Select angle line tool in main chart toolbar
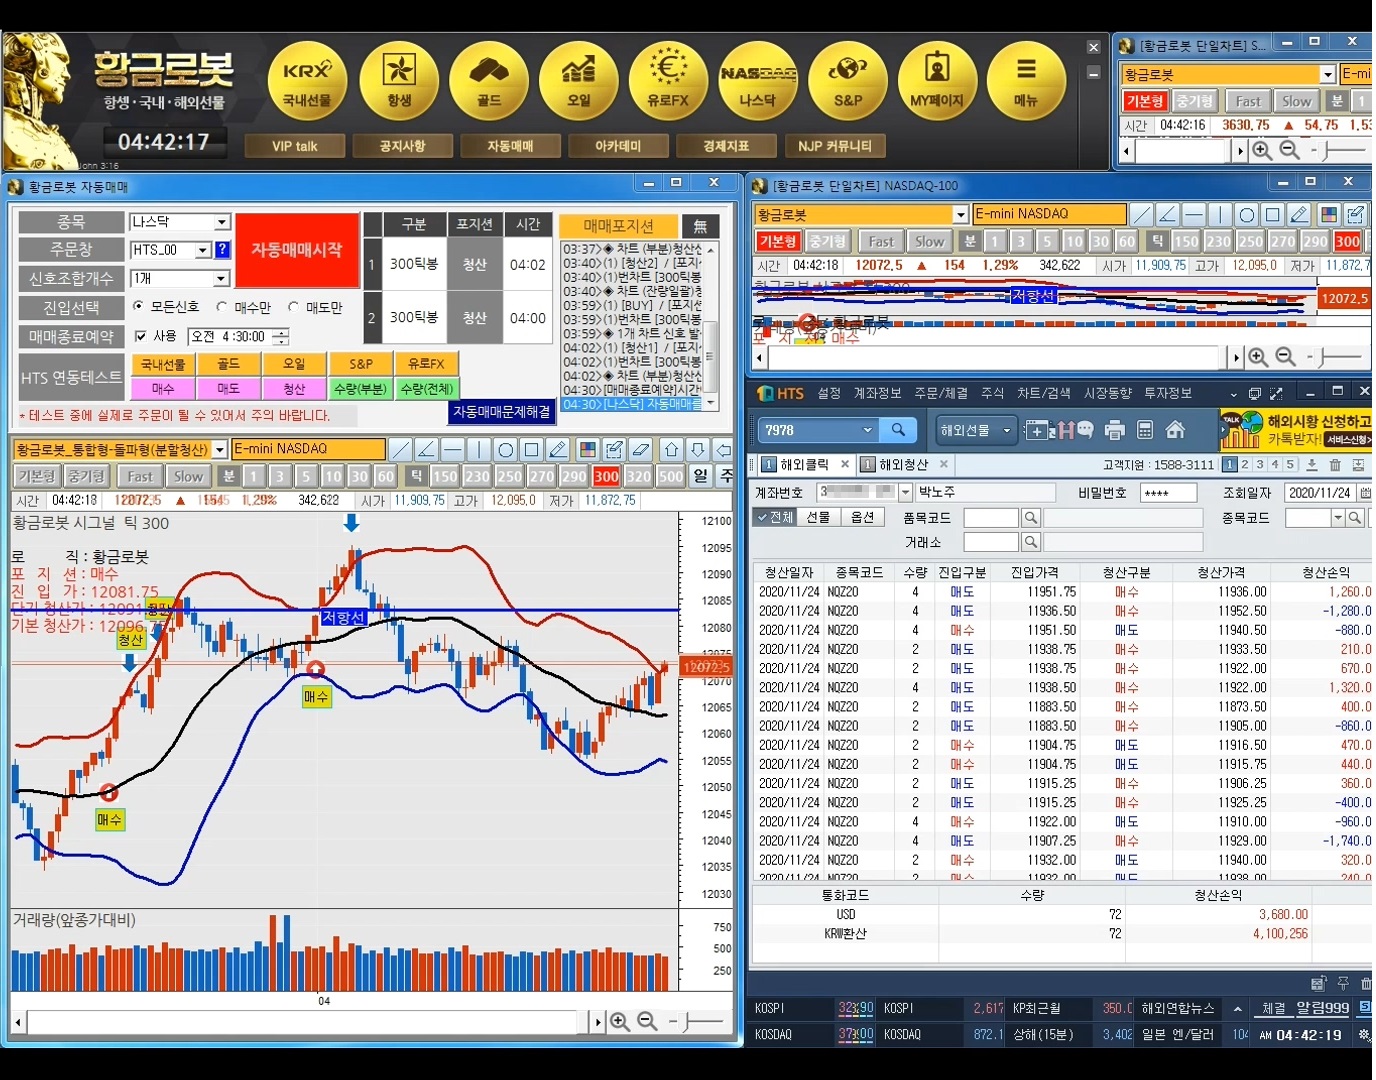1376x1080 pixels. [x=426, y=449]
